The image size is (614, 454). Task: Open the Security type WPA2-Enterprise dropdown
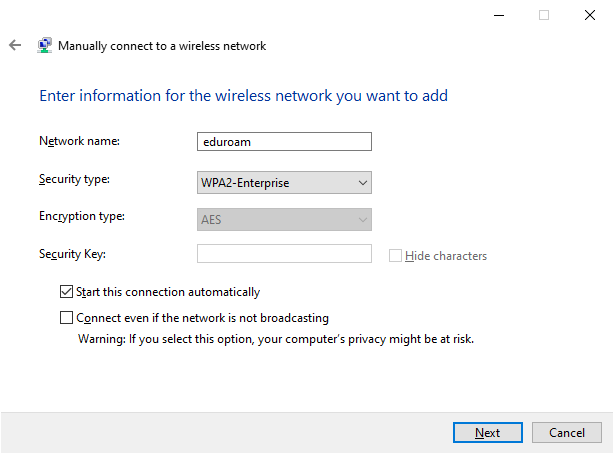tap(284, 182)
